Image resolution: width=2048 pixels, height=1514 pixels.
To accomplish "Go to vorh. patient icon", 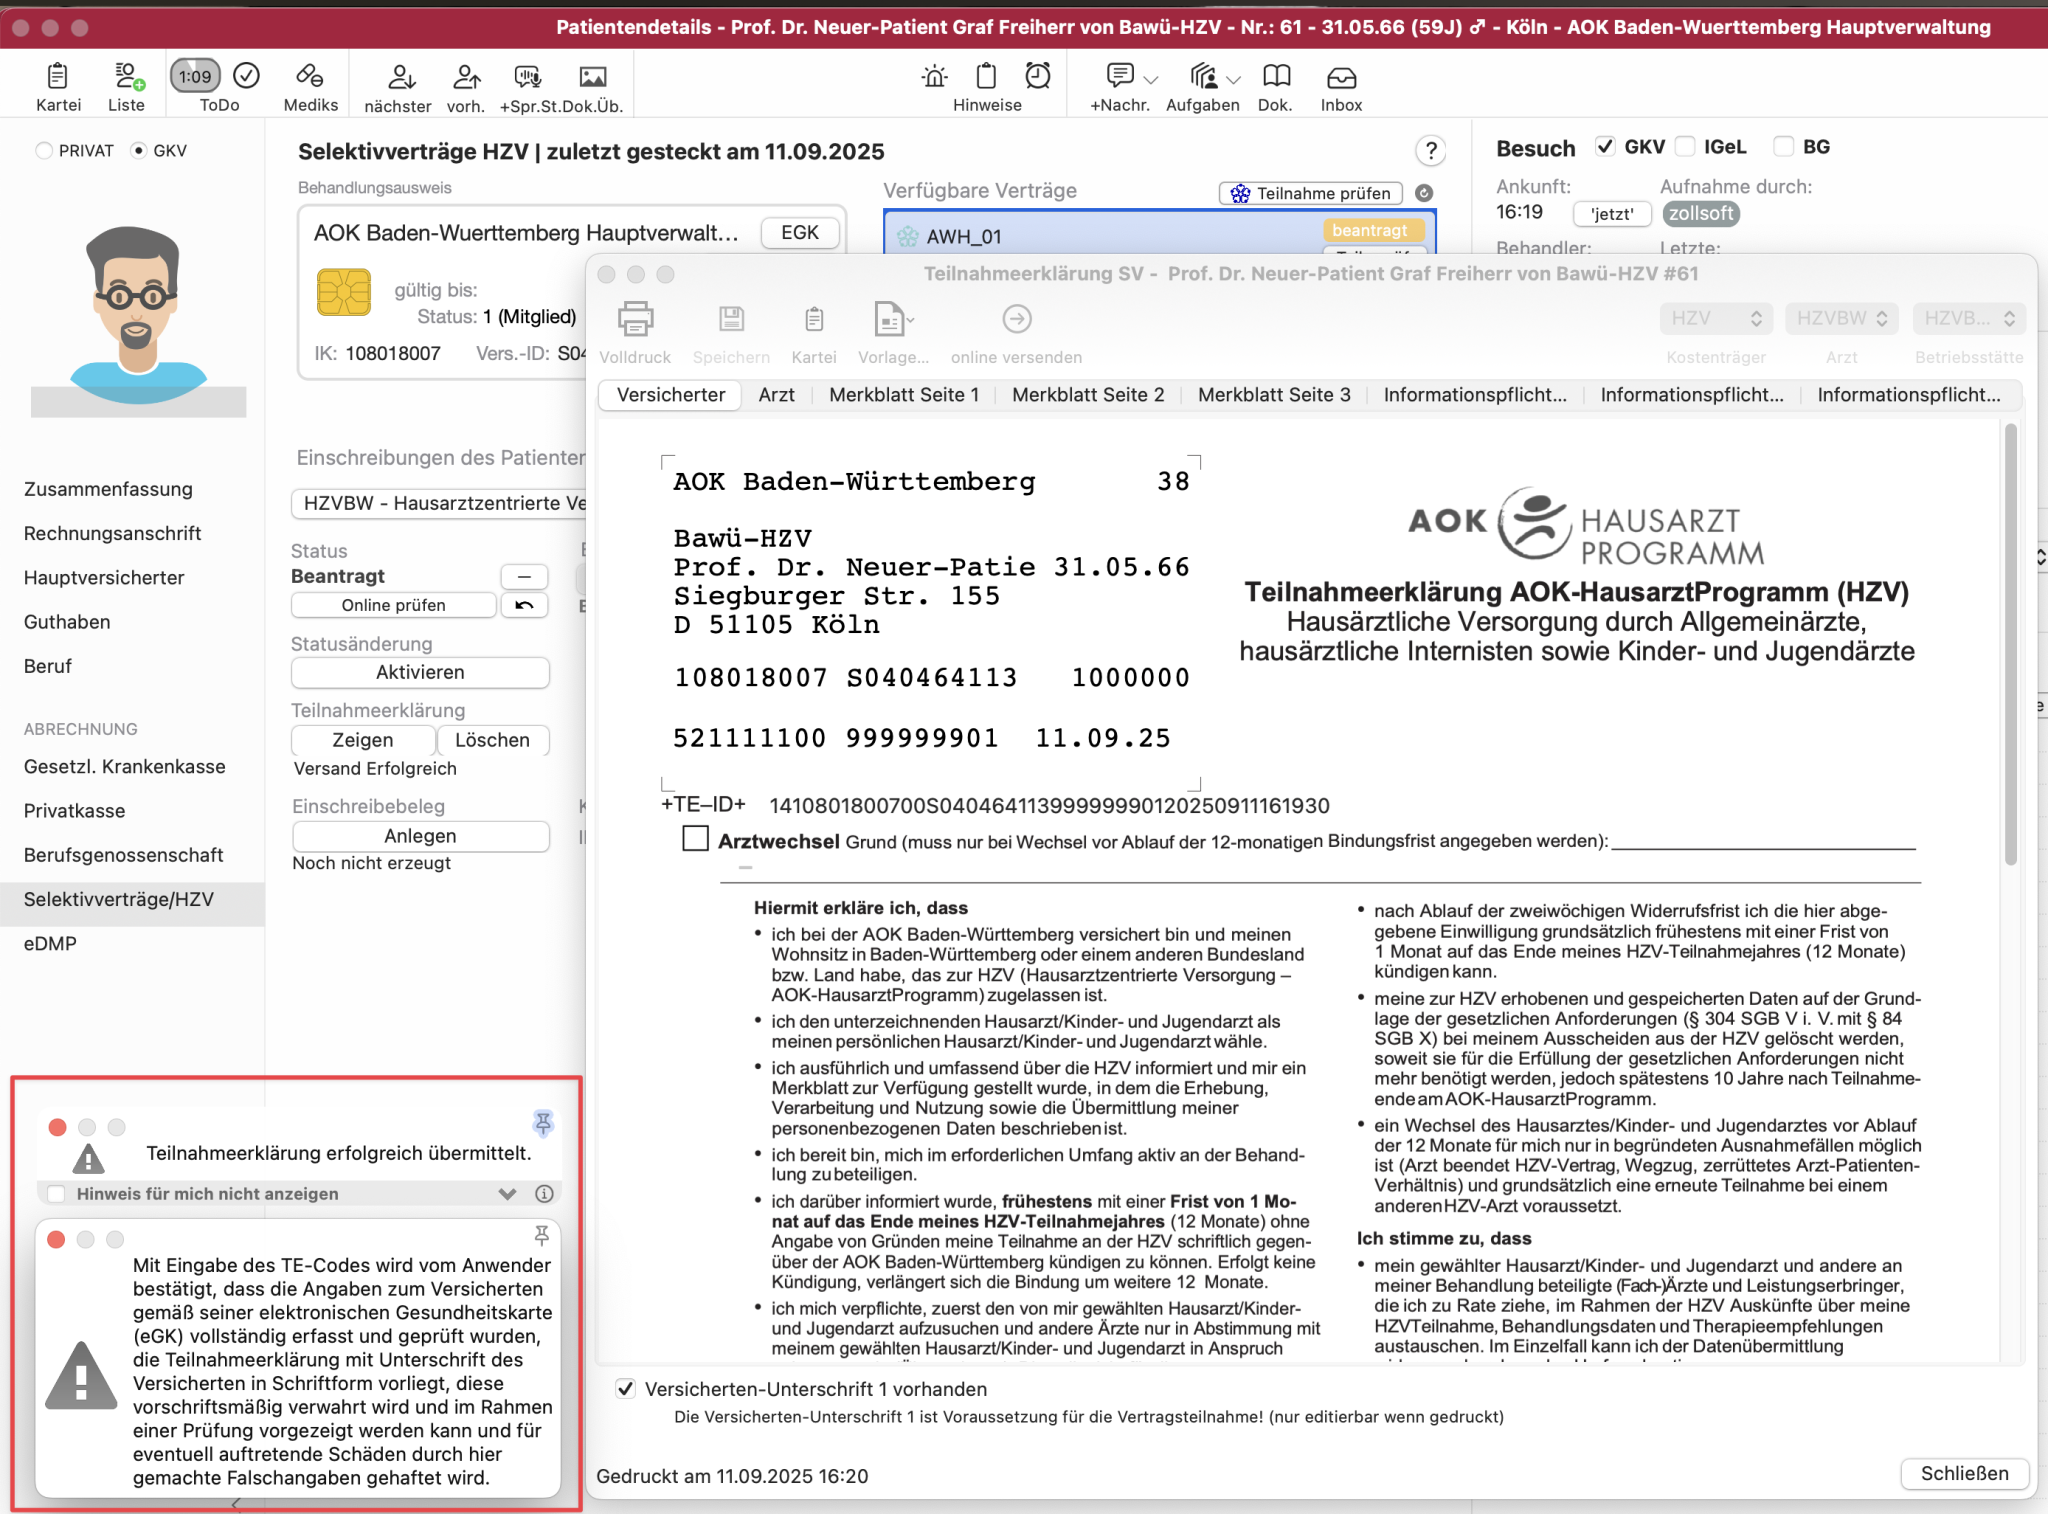I will pyautogui.click(x=466, y=76).
